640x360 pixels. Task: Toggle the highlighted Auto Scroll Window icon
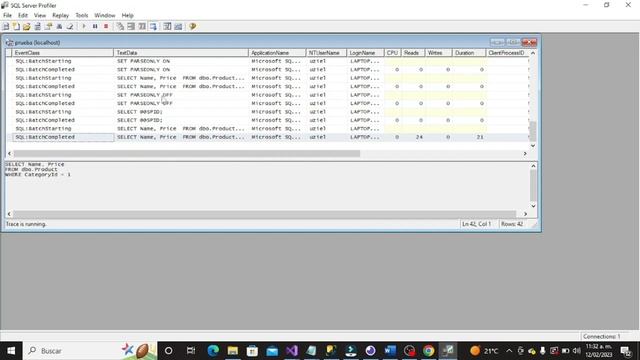tap(153, 27)
